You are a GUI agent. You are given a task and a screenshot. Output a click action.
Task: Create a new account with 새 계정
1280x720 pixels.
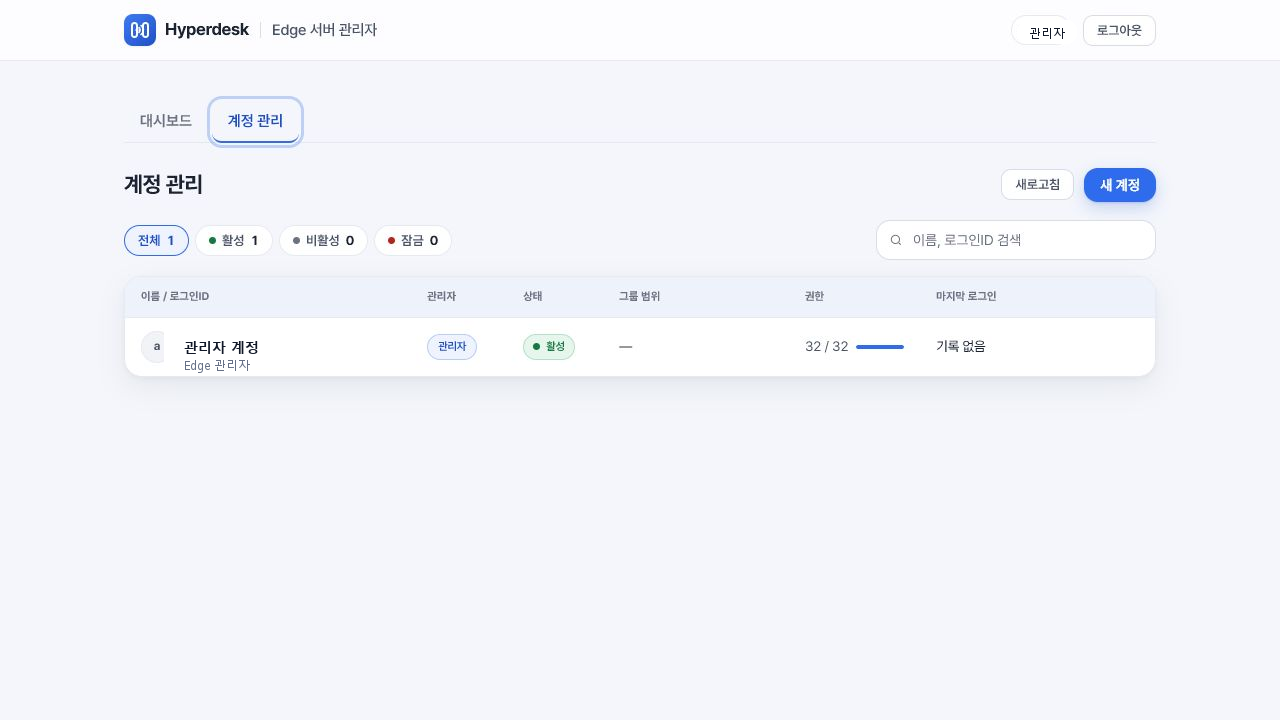[x=1120, y=185]
